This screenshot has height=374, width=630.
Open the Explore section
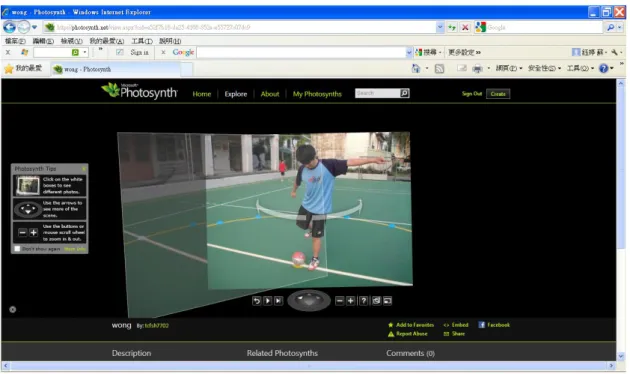[x=235, y=94]
